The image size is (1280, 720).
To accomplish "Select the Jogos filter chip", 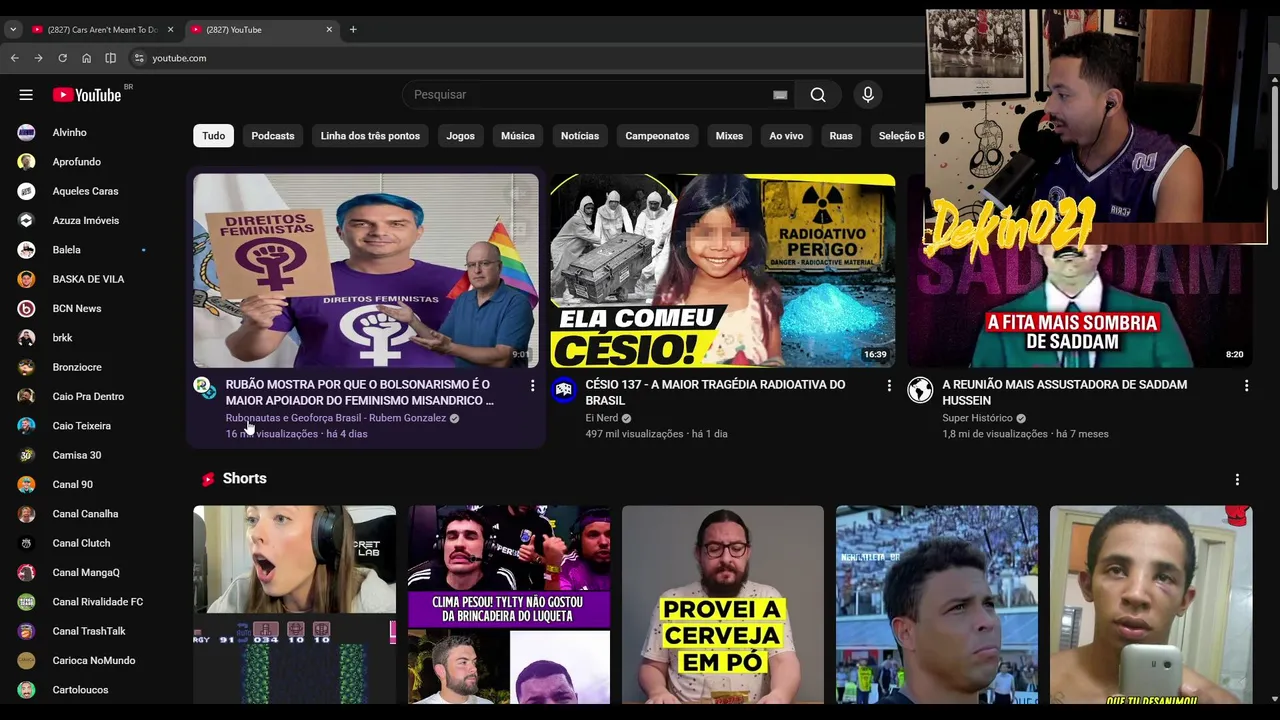I will [461, 136].
